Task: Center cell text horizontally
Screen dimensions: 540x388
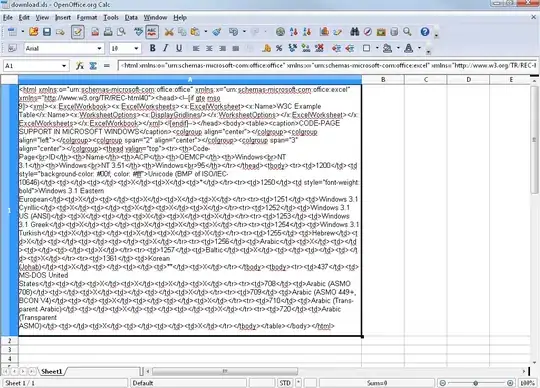Action: pos(209,48)
